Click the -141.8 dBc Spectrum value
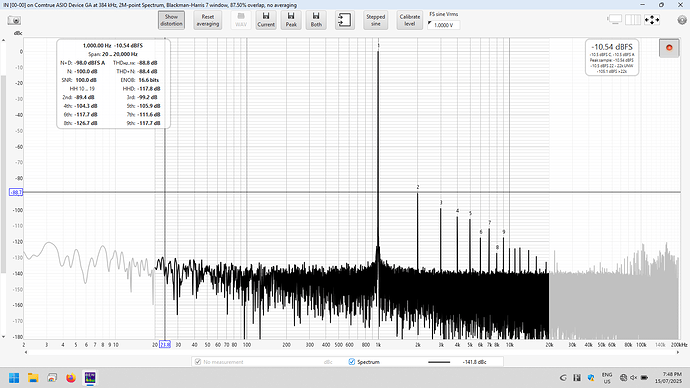Screen dimensions: 690x388 point(474,362)
